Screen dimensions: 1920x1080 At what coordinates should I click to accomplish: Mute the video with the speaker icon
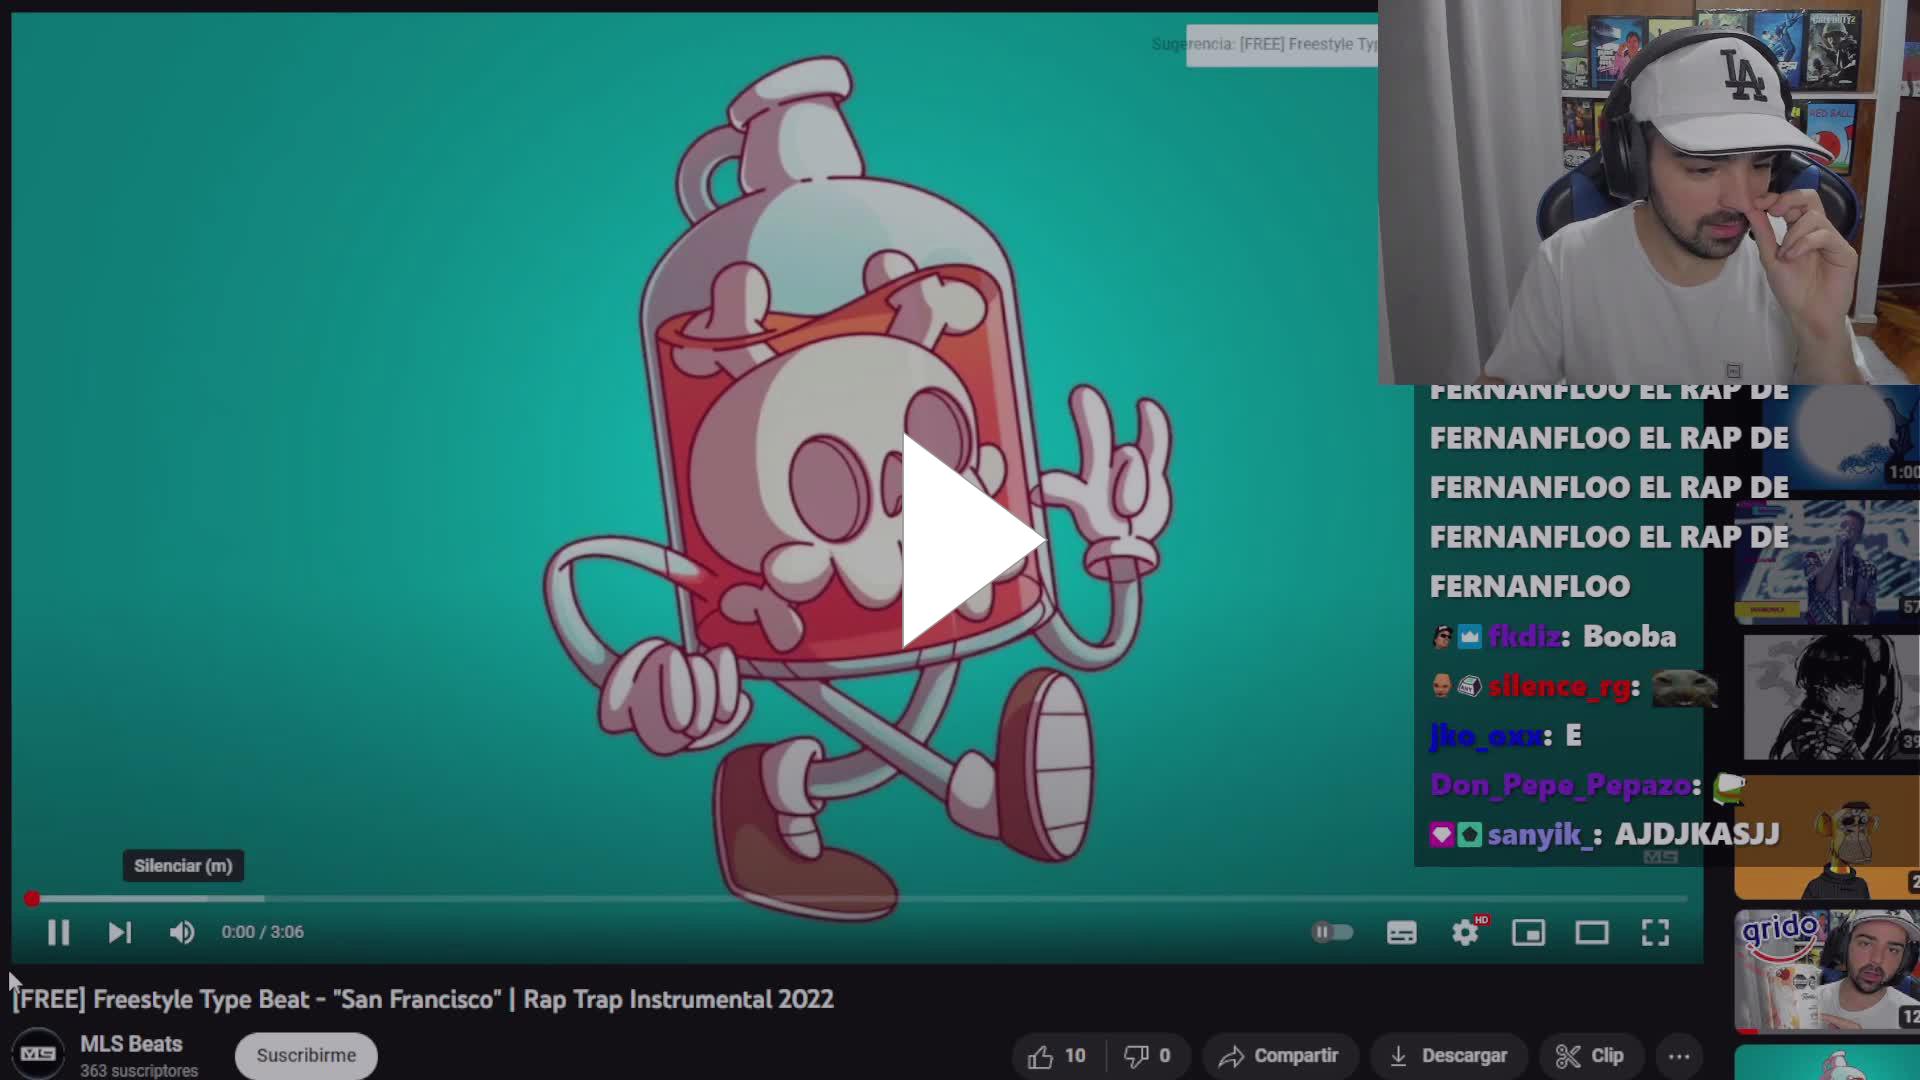pos(182,931)
